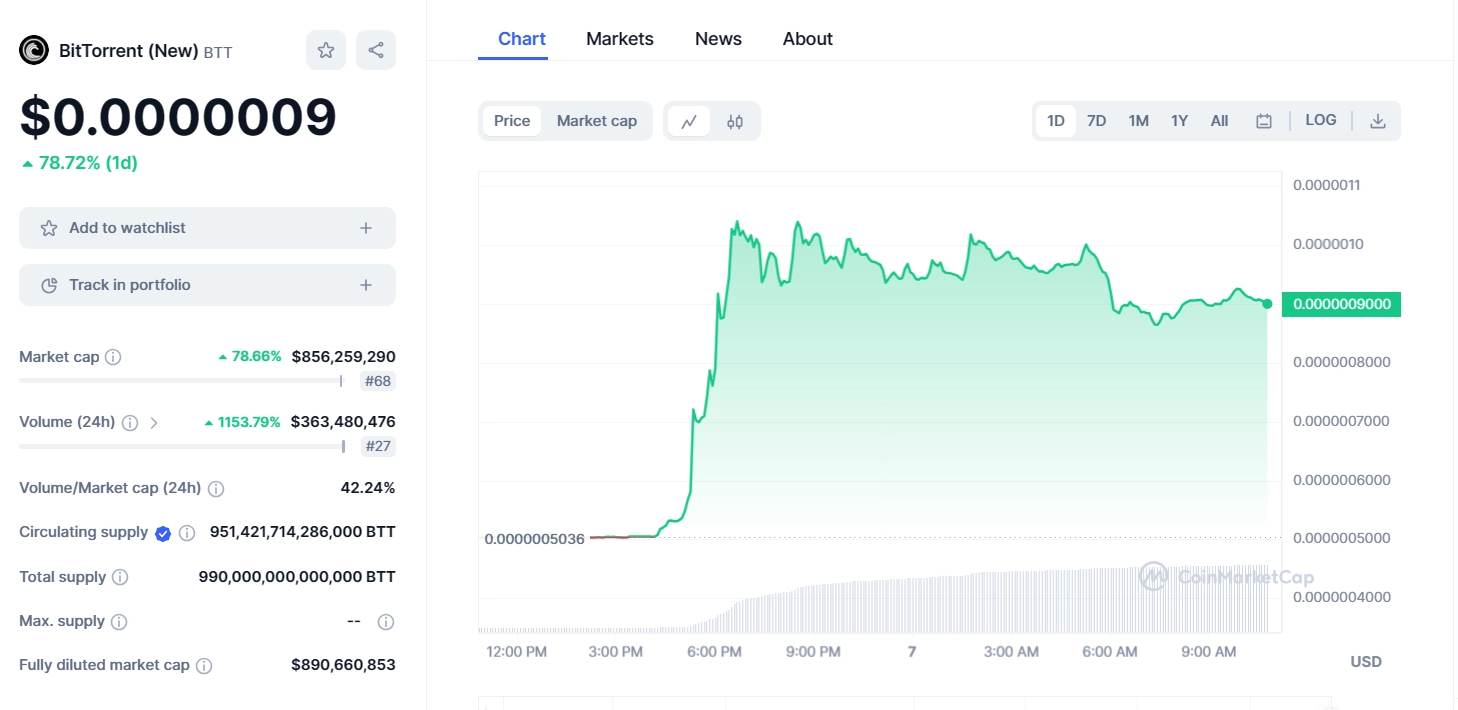Click Add to watchlist
Viewport: 1458px width, 710px height.
tap(207, 227)
